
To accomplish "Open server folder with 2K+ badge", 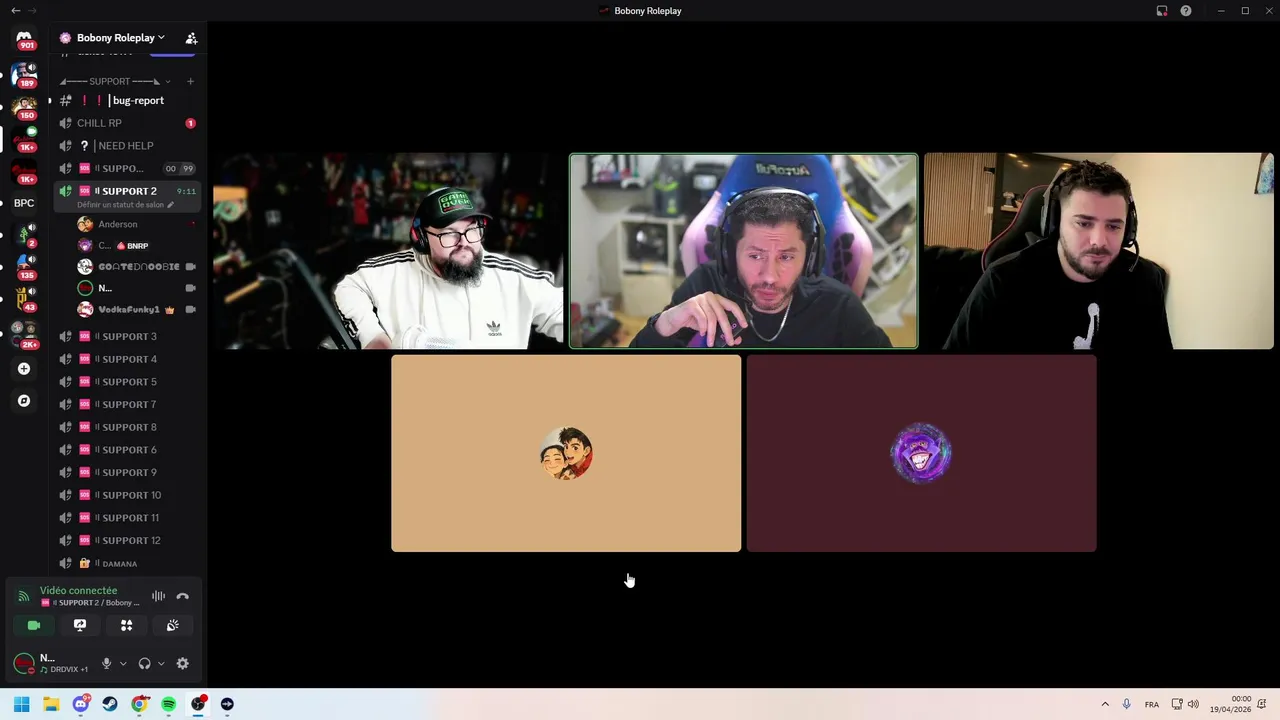I will tap(24, 333).
